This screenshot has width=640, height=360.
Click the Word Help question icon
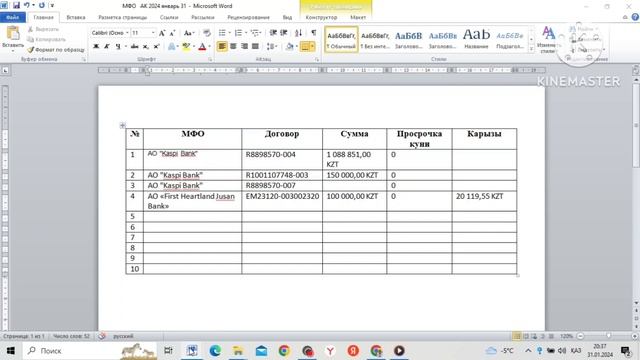click(635, 17)
